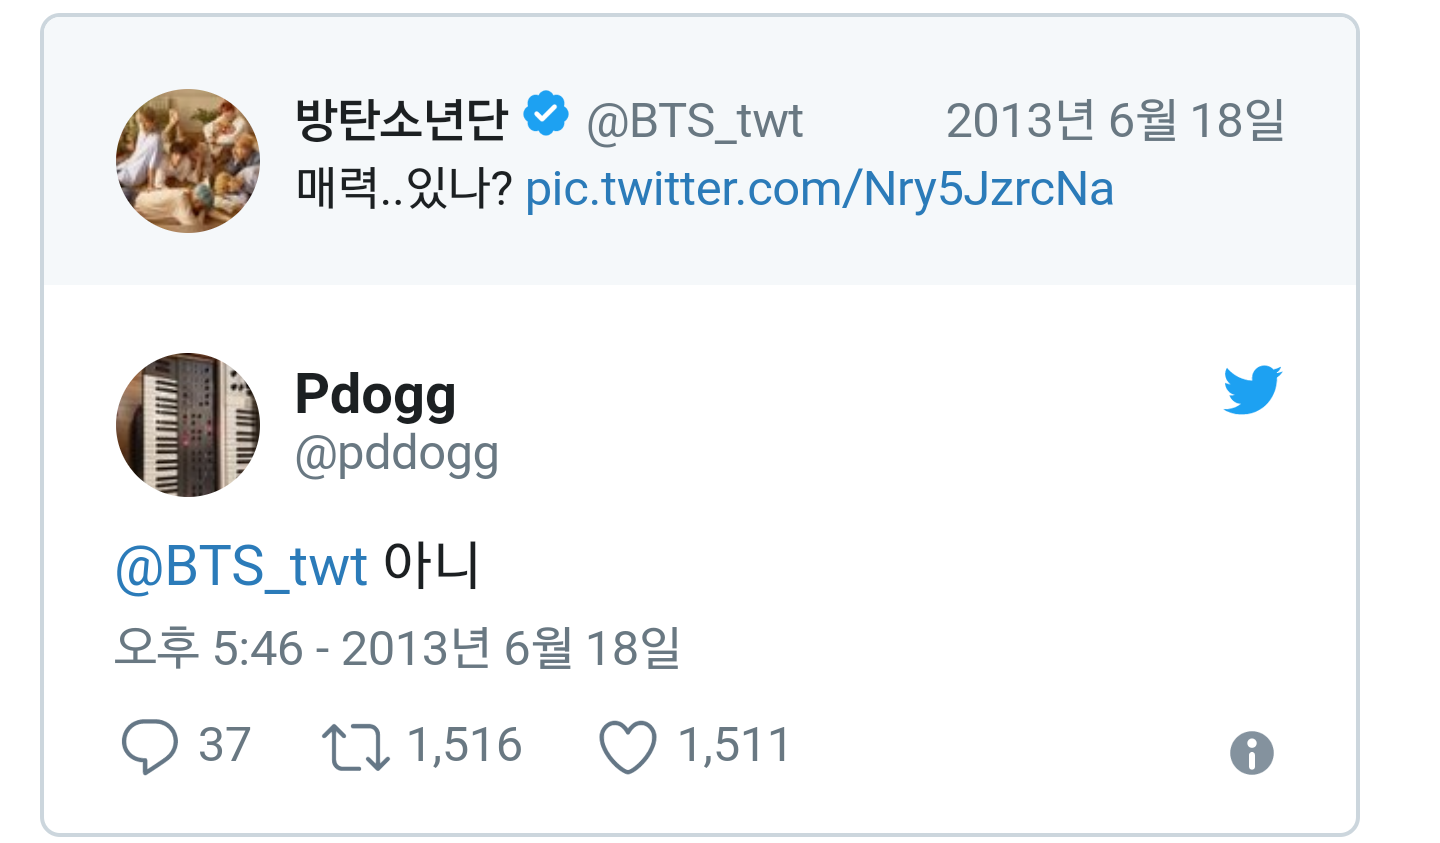Open the Pdogg display name

375,395
